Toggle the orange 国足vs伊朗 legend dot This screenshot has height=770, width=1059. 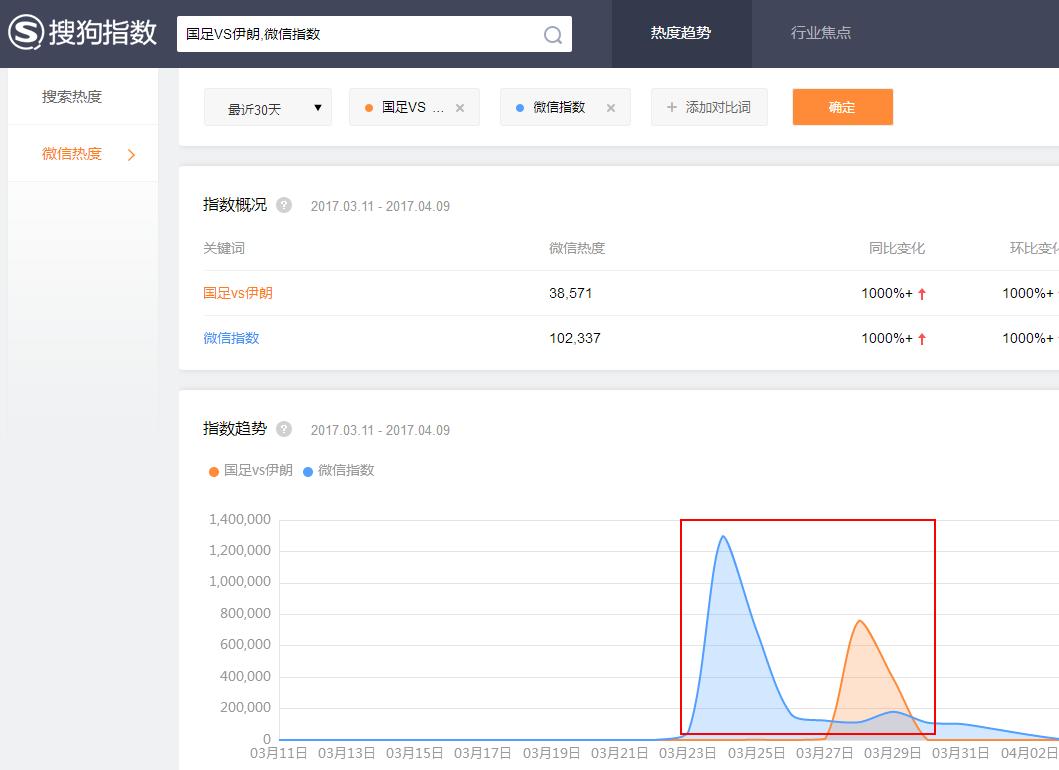pyautogui.click(x=213, y=470)
